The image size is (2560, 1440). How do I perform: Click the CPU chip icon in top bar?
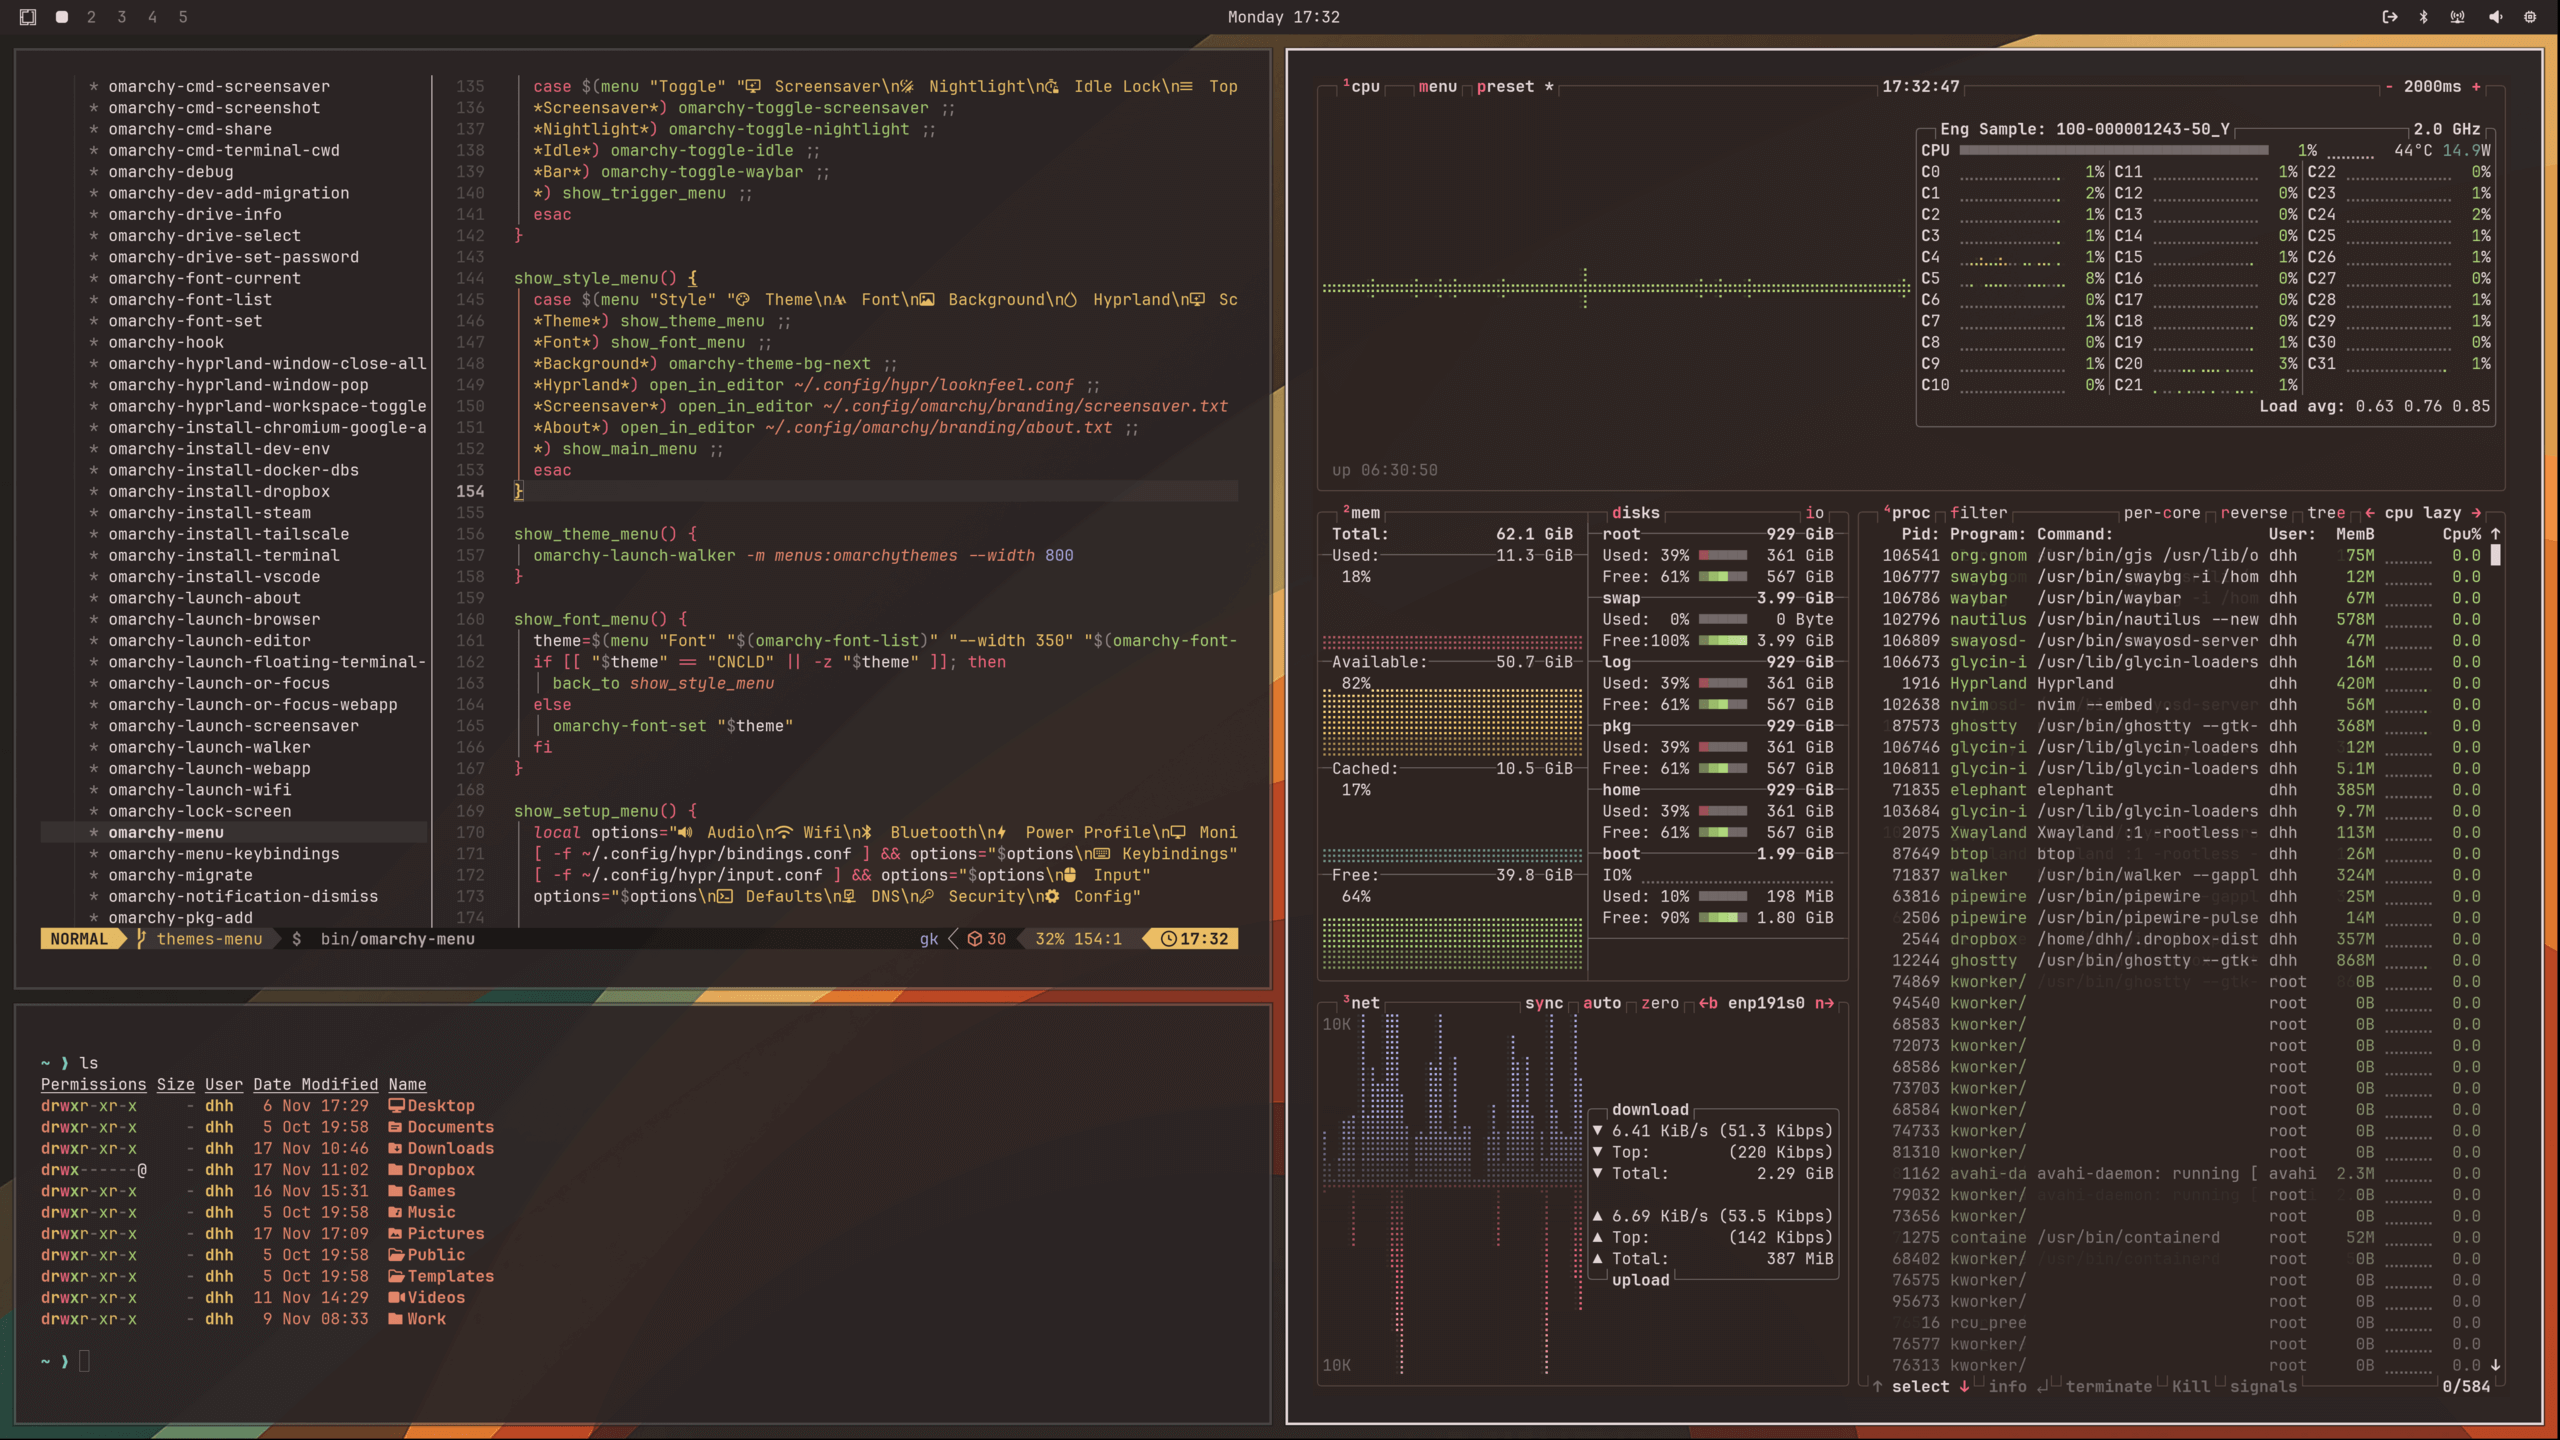point(2530,17)
